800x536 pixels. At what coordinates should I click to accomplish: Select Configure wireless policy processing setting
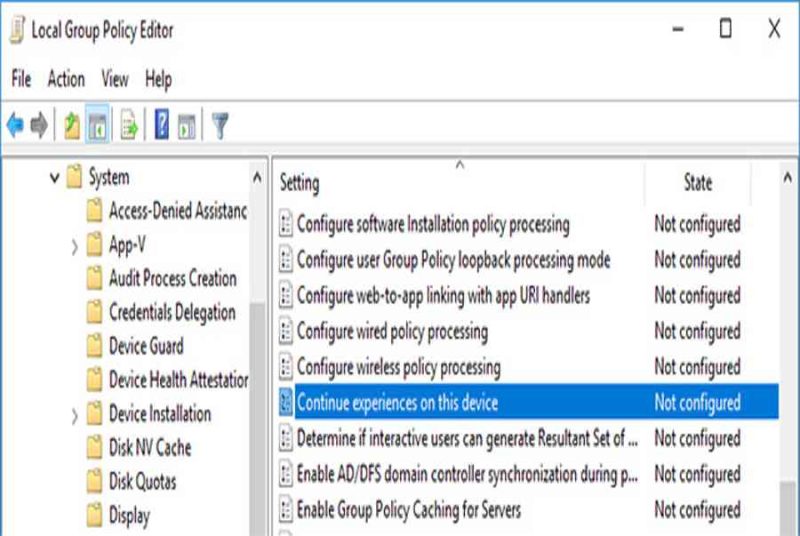pyautogui.click(x=399, y=367)
